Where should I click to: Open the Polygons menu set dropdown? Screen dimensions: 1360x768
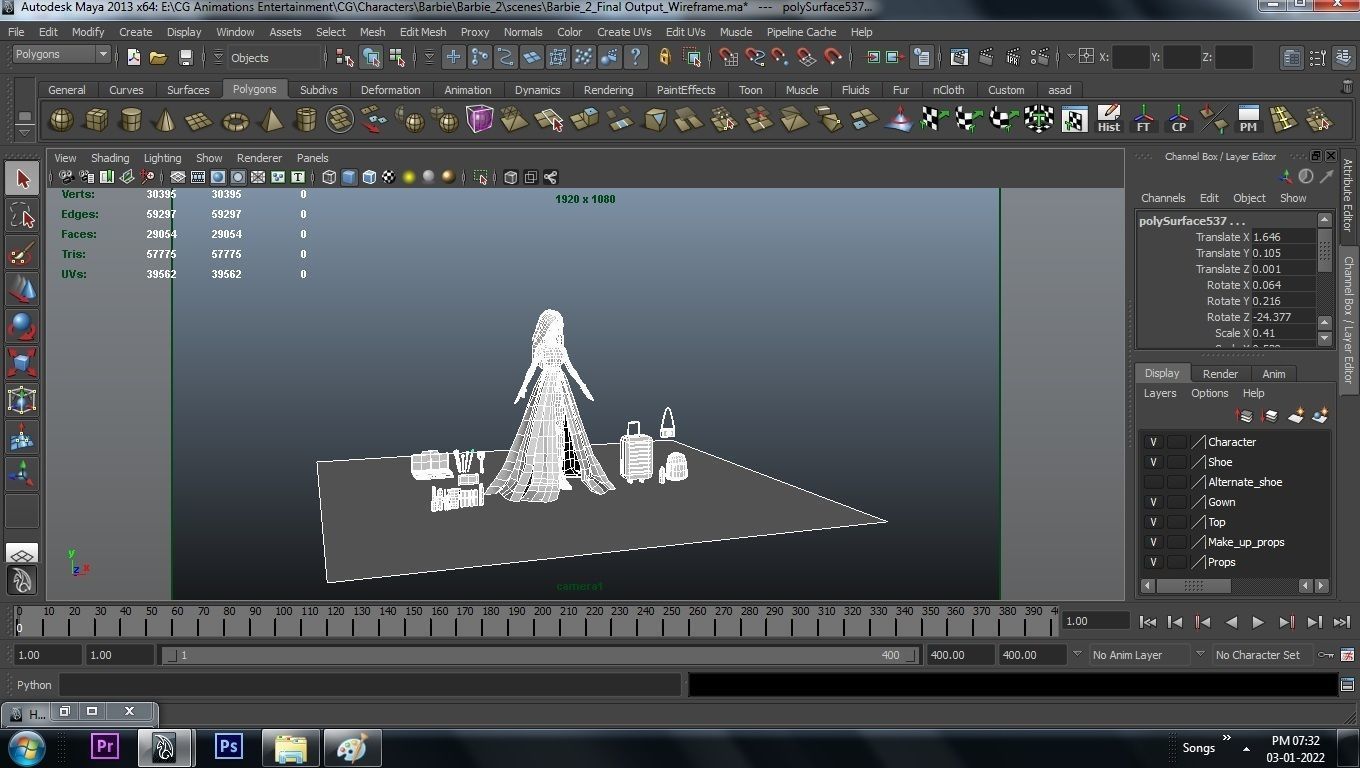[61, 54]
